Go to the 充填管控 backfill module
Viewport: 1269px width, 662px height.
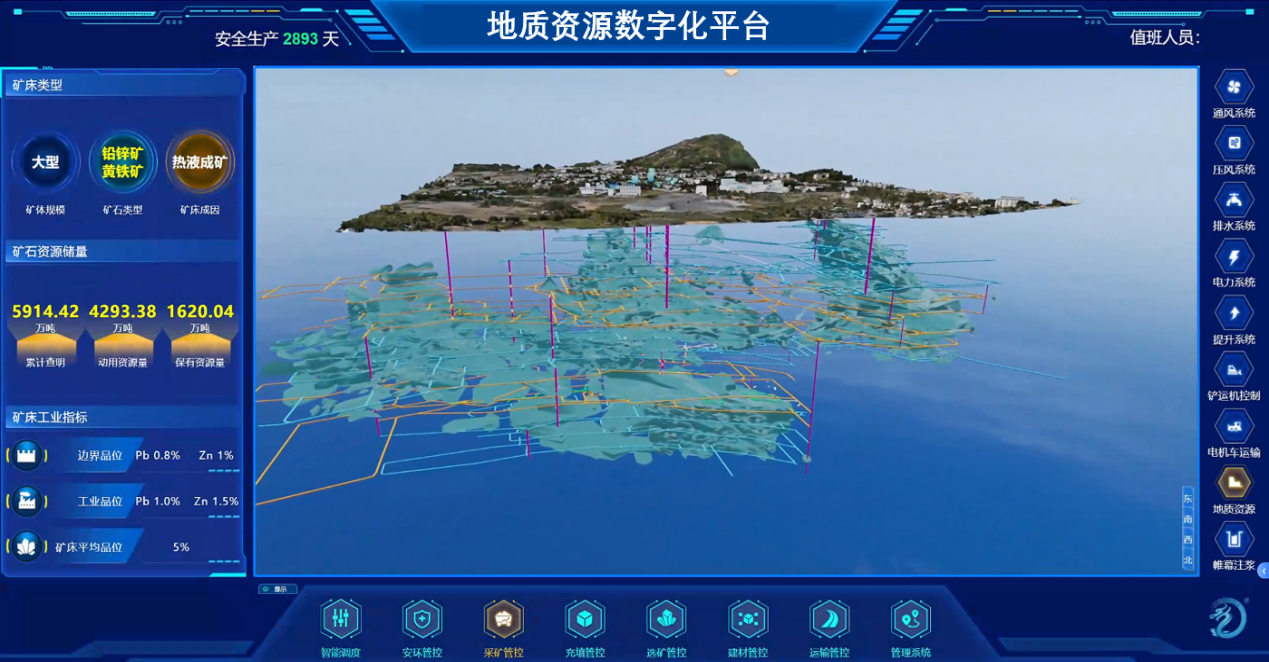coord(584,620)
